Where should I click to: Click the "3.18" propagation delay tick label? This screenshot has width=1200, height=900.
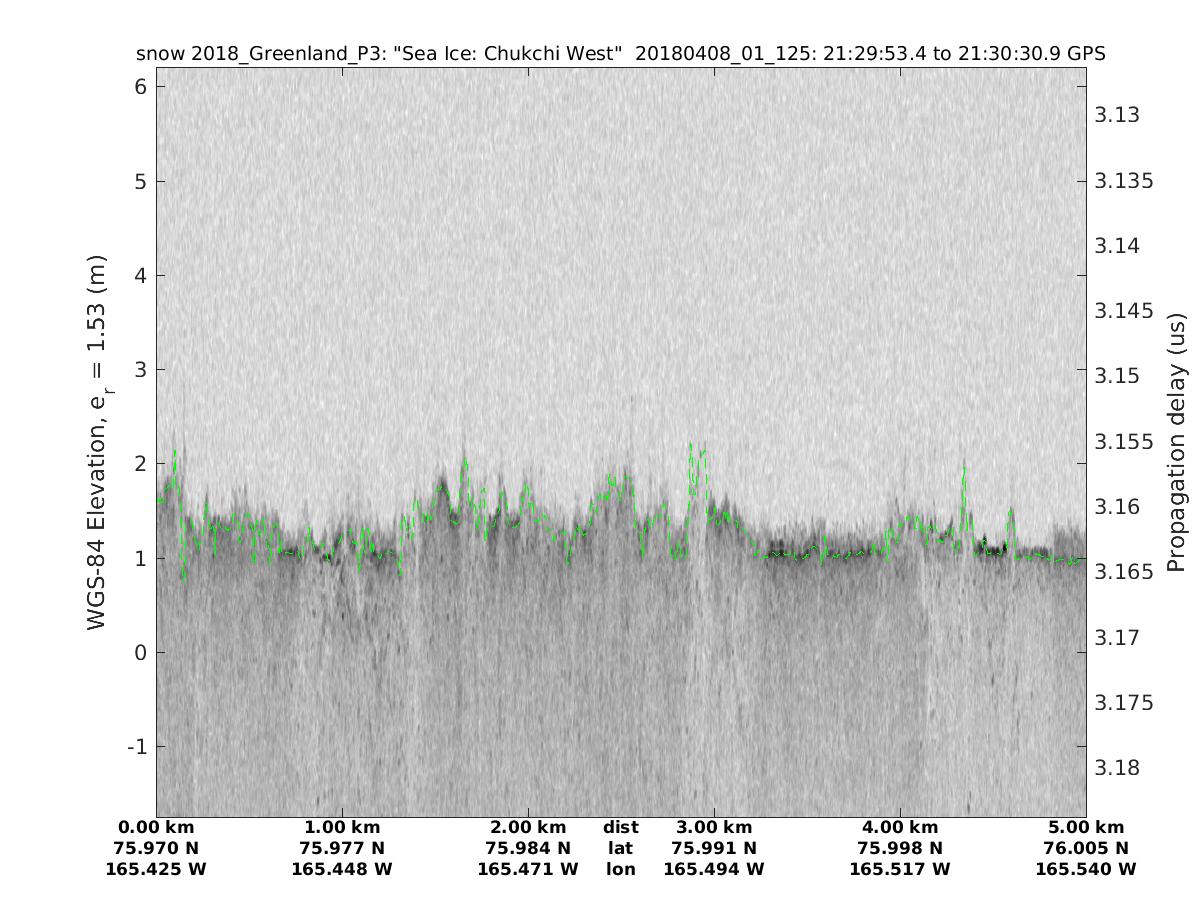point(1116,768)
